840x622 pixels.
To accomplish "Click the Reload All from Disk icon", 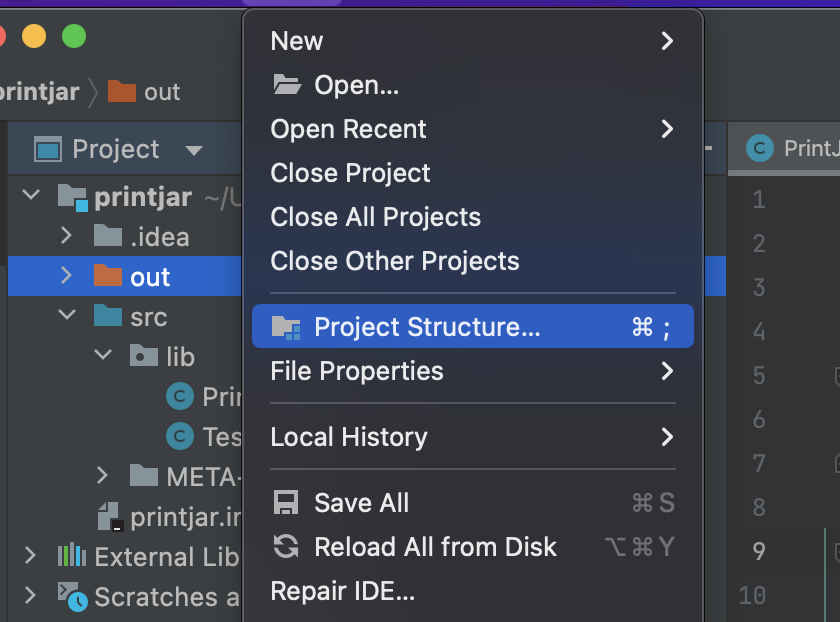I will pos(286,546).
